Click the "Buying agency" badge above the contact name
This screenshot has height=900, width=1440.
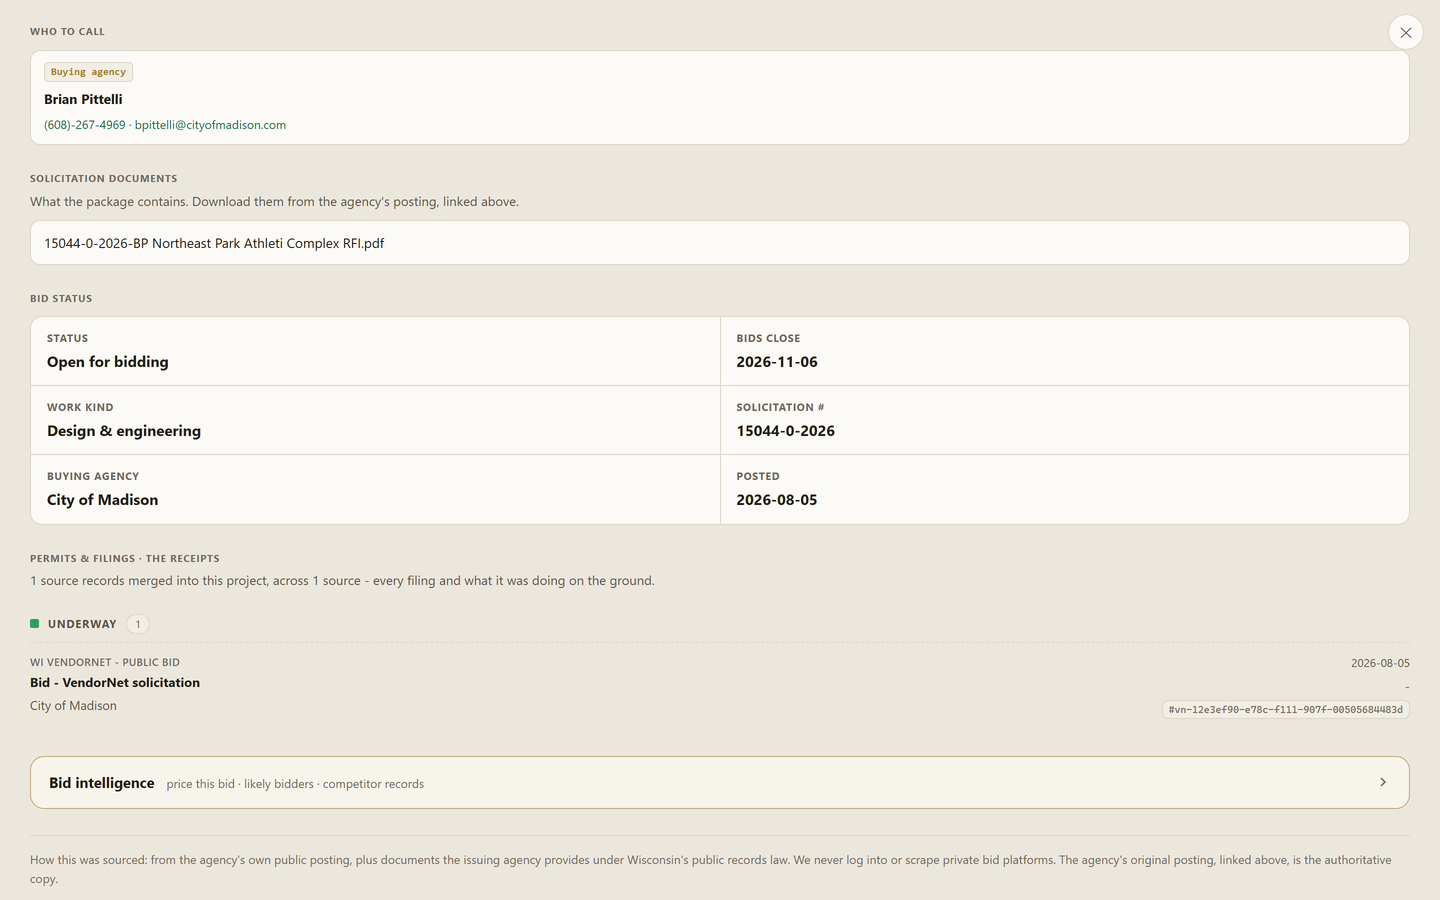pos(88,72)
